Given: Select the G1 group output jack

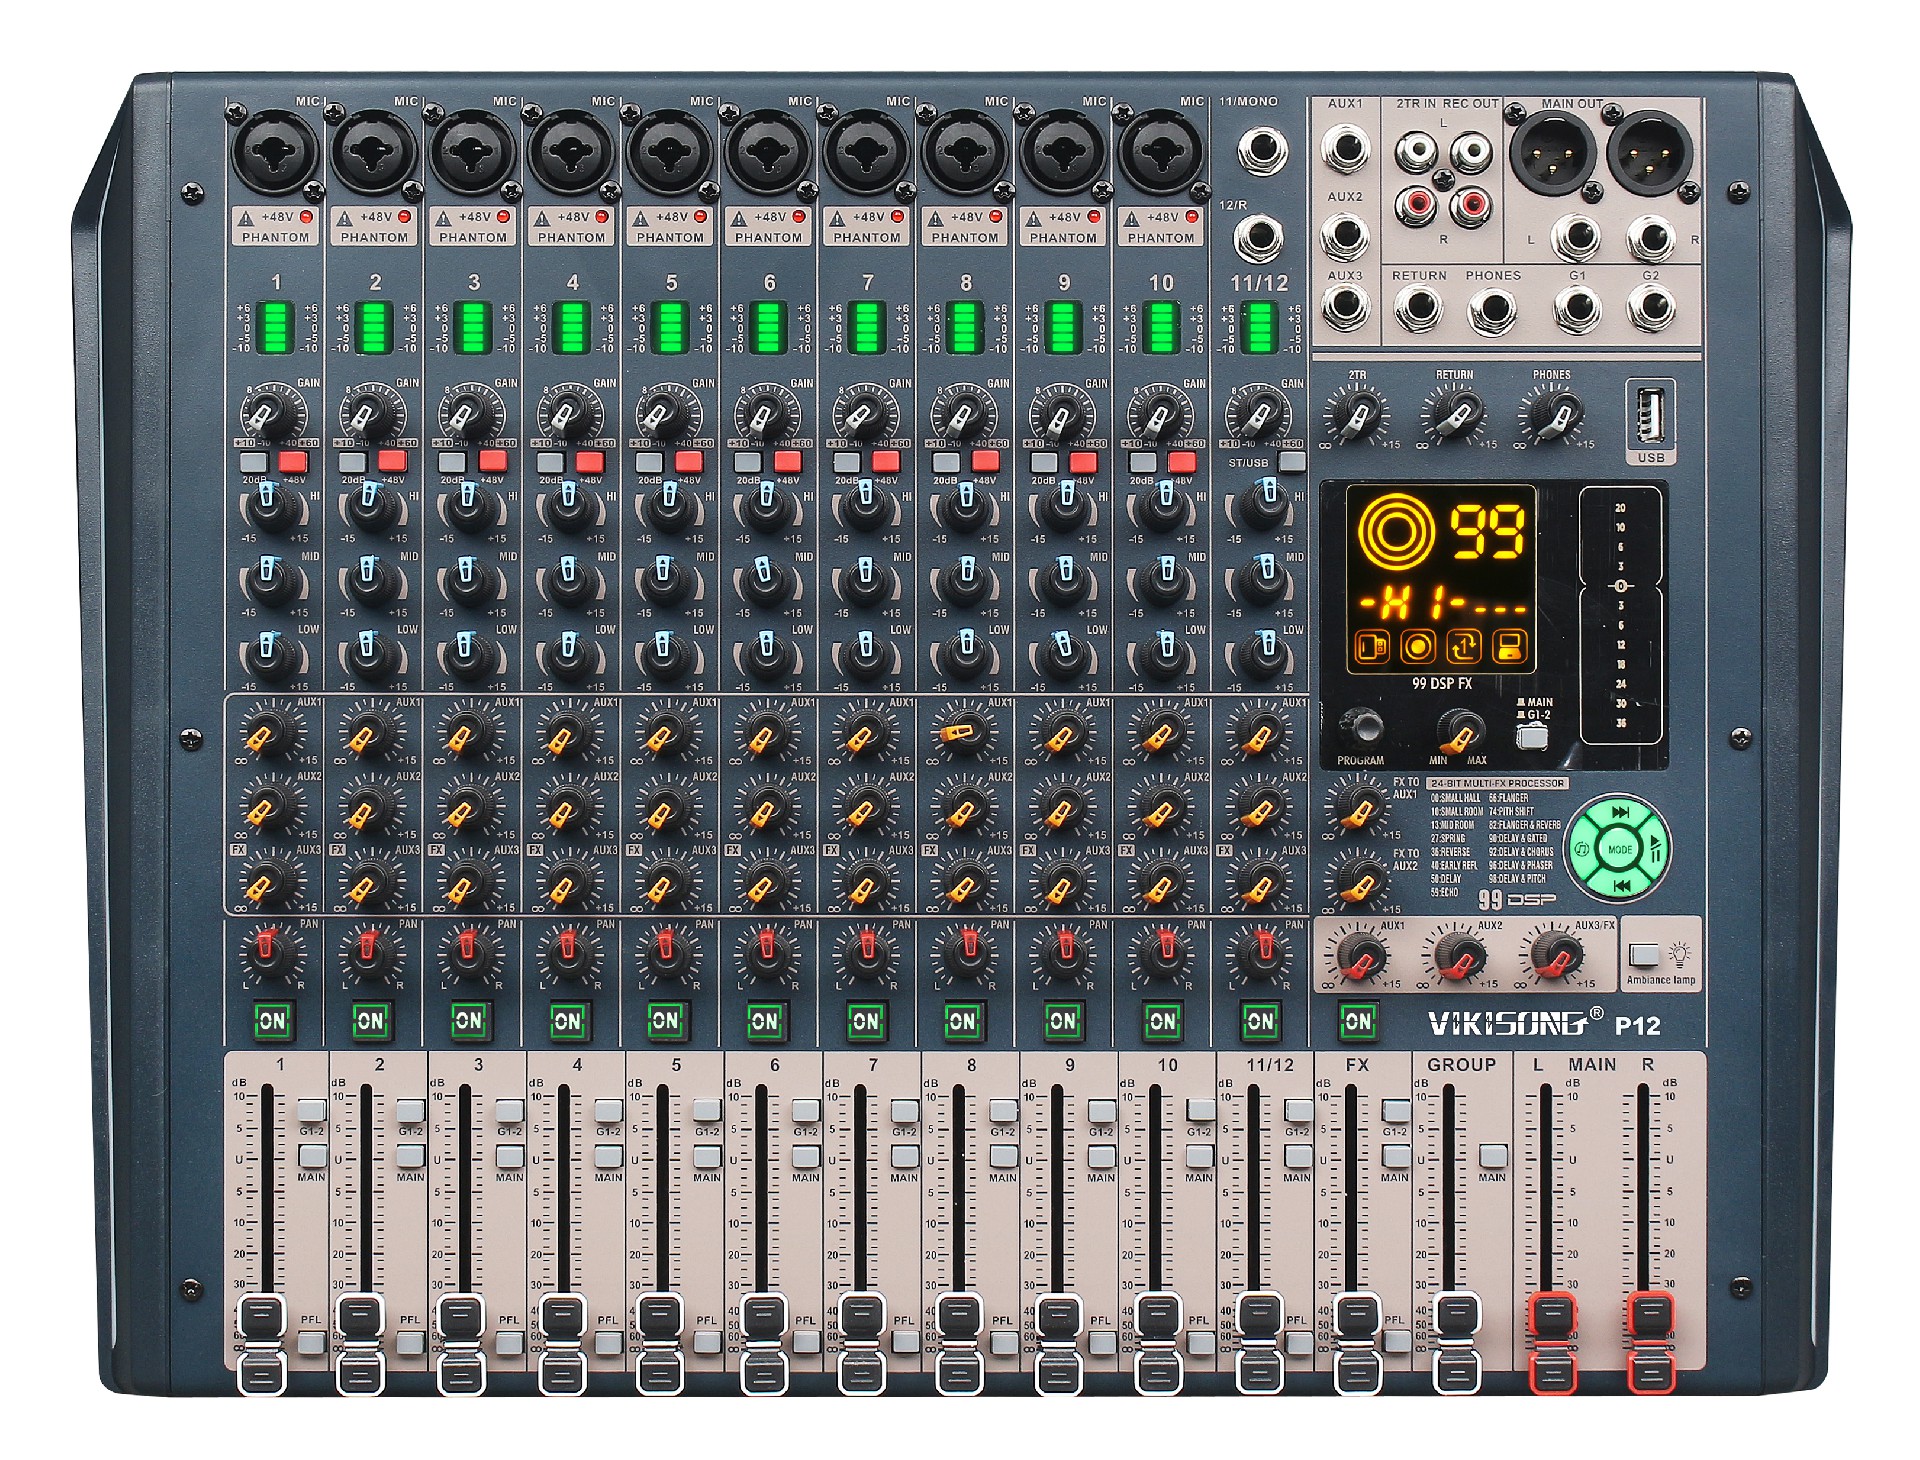Looking at the screenshot, I should [x=1577, y=310].
